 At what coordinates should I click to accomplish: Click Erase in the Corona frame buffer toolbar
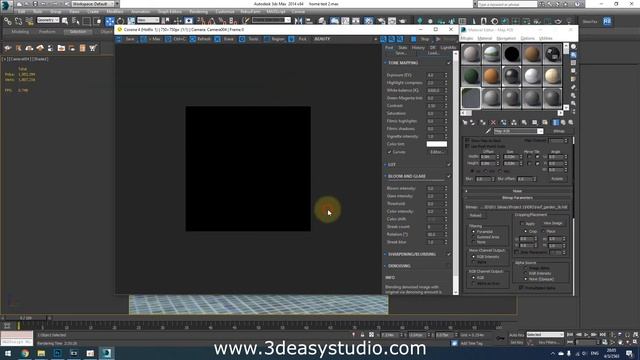click(224, 39)
